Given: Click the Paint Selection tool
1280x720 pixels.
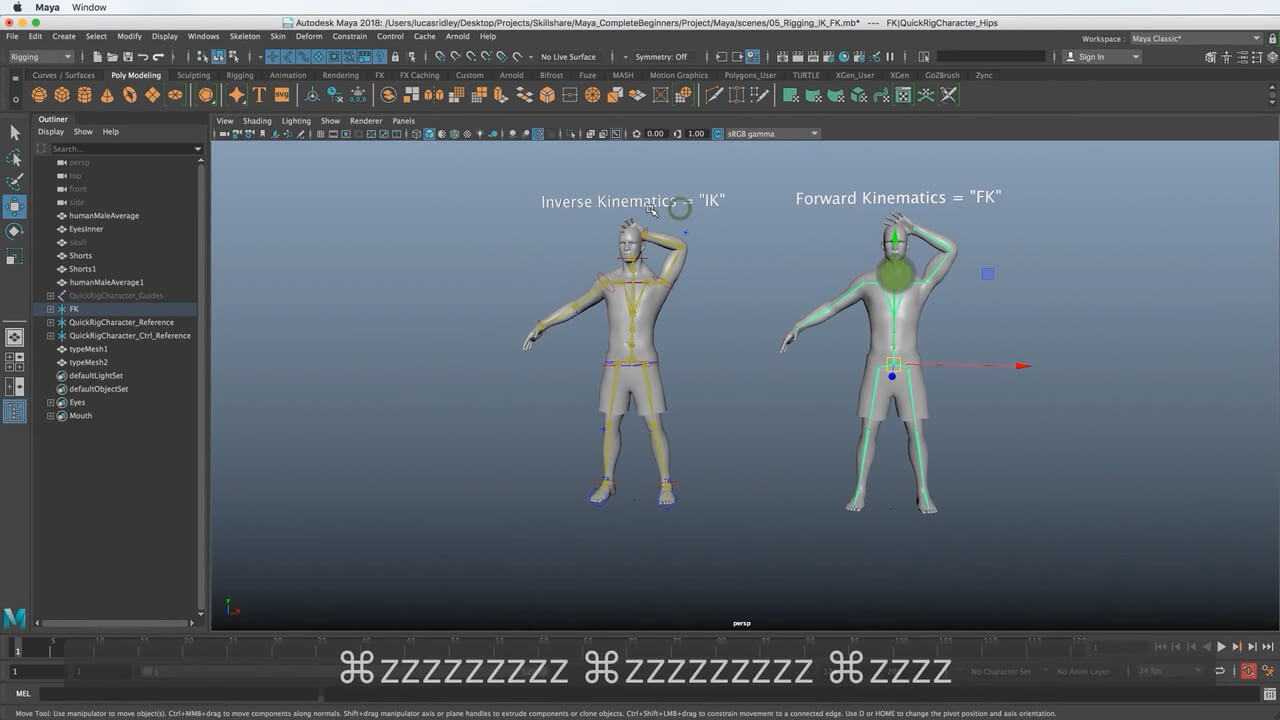Looking at the screenshot, I should [x=15, y=182].
